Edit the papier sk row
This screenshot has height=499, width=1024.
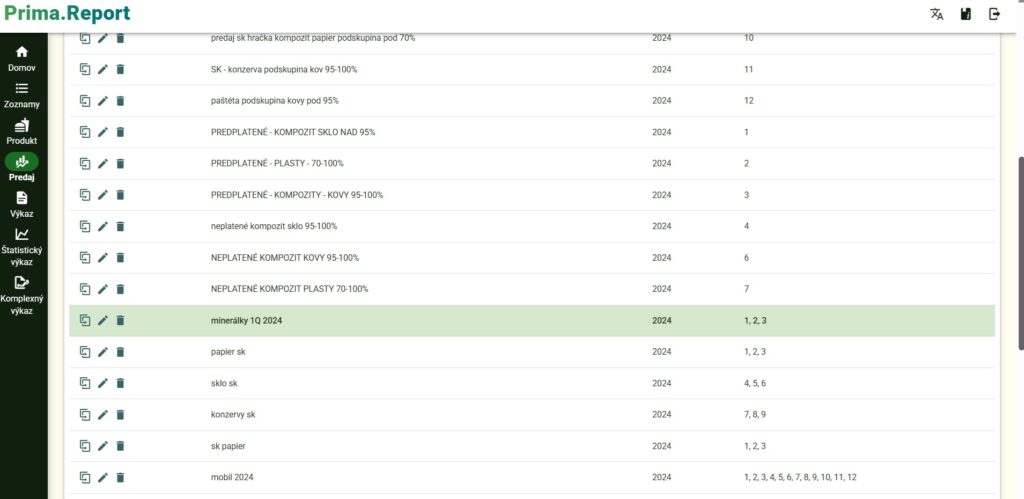(x=103, y=352)
